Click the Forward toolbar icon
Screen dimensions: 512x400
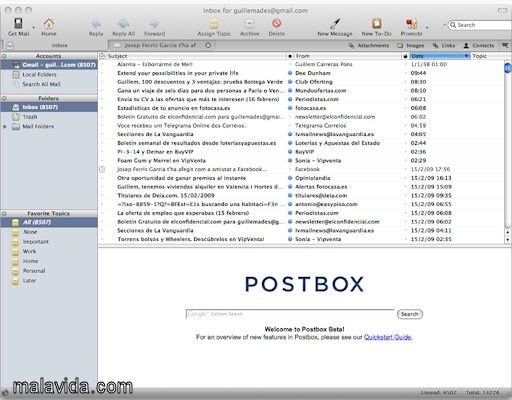pos(154,23)
